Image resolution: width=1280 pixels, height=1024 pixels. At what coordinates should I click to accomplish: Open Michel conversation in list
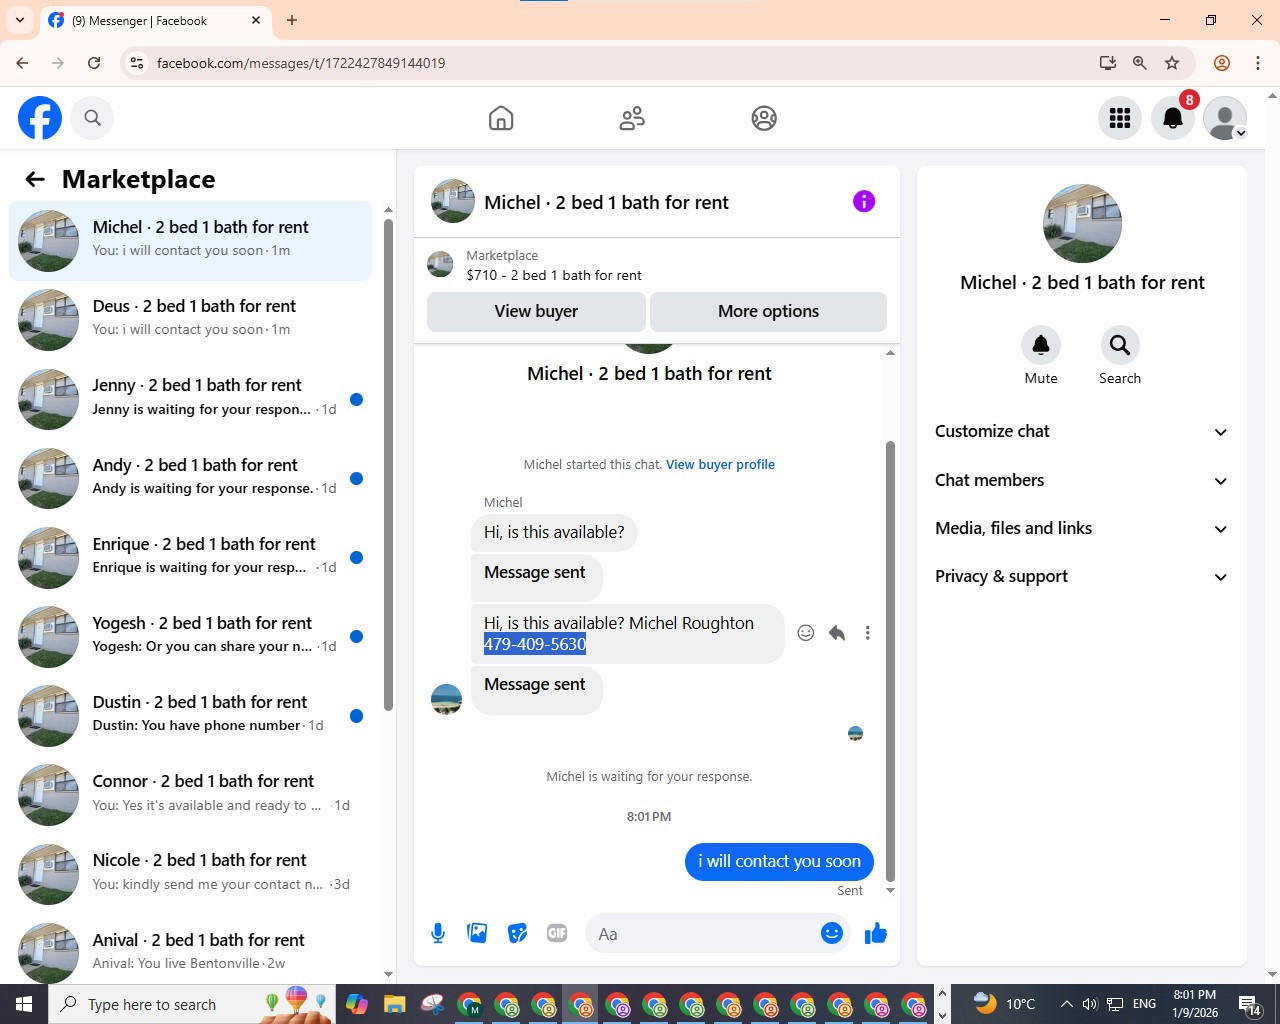pyautogui.click(x=190, y=241)
